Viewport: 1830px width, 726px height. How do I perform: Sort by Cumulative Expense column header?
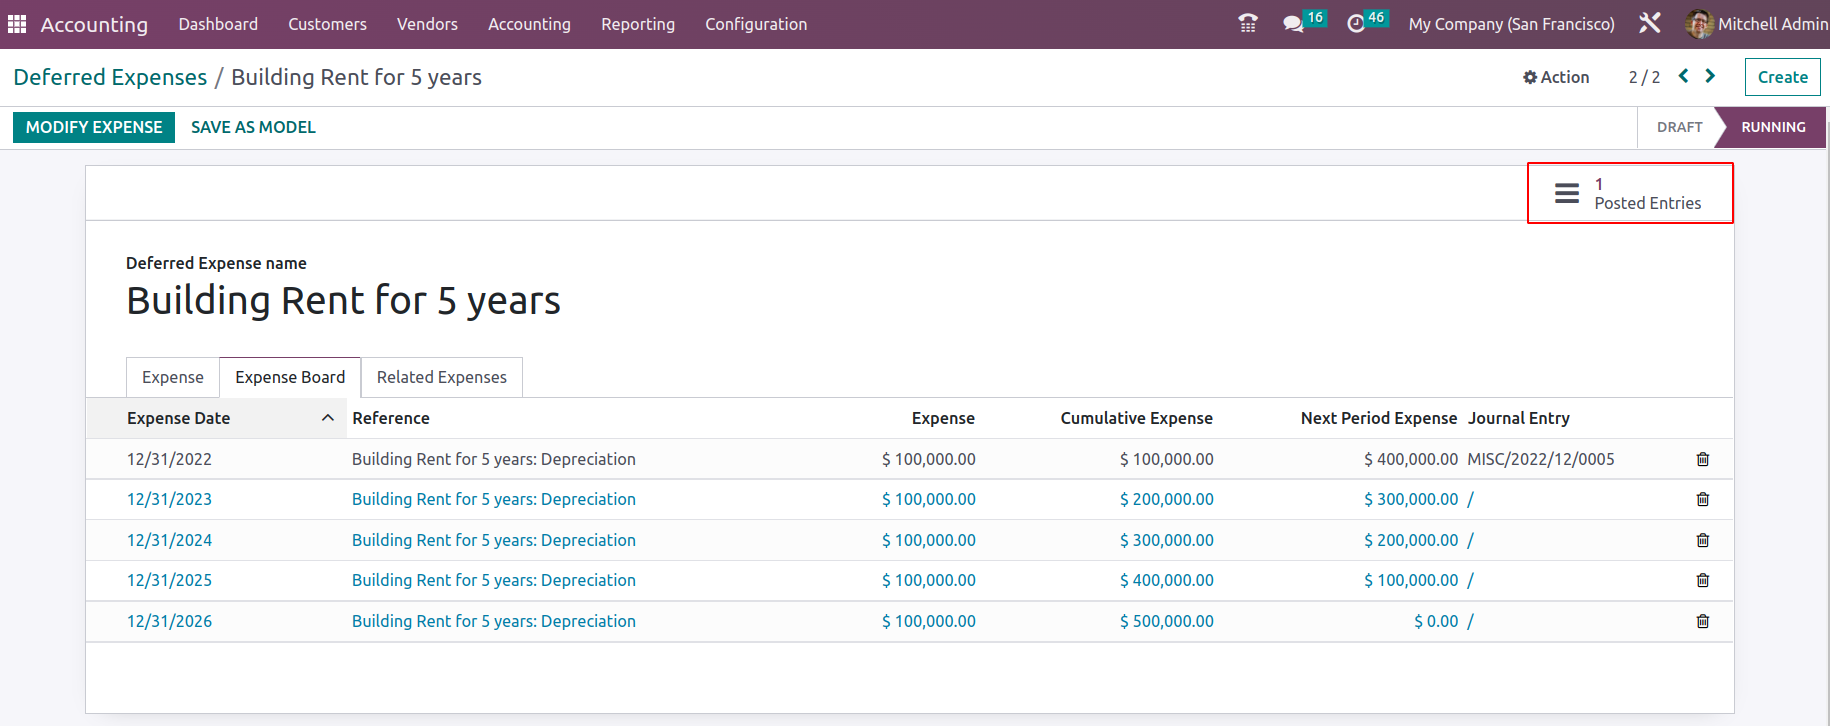[x=1136, y=418]
